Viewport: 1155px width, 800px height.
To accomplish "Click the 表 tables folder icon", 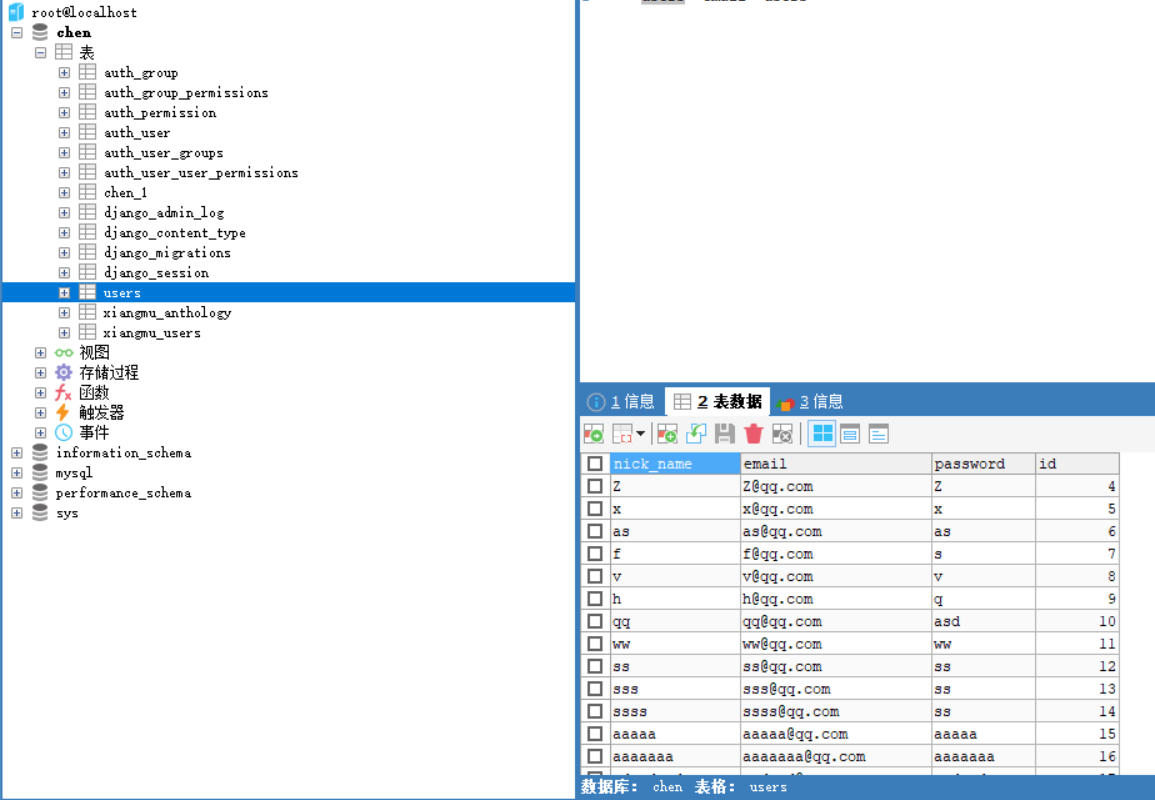I will coord(64,52).
